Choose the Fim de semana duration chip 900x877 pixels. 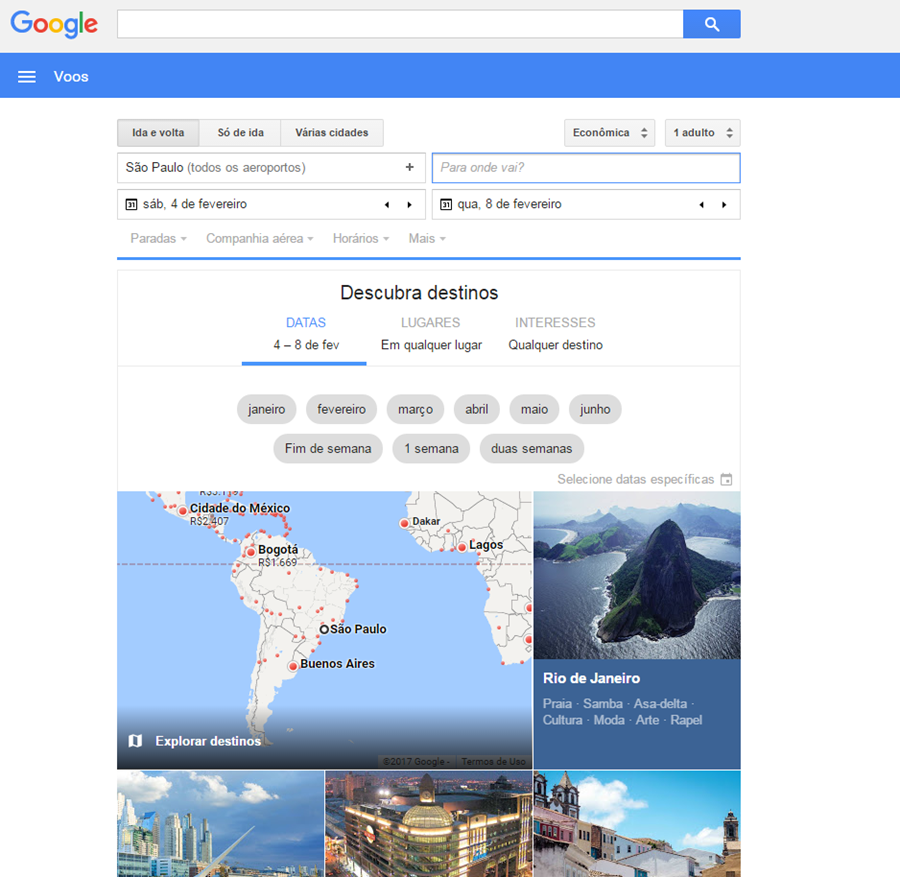click(328, 449)
